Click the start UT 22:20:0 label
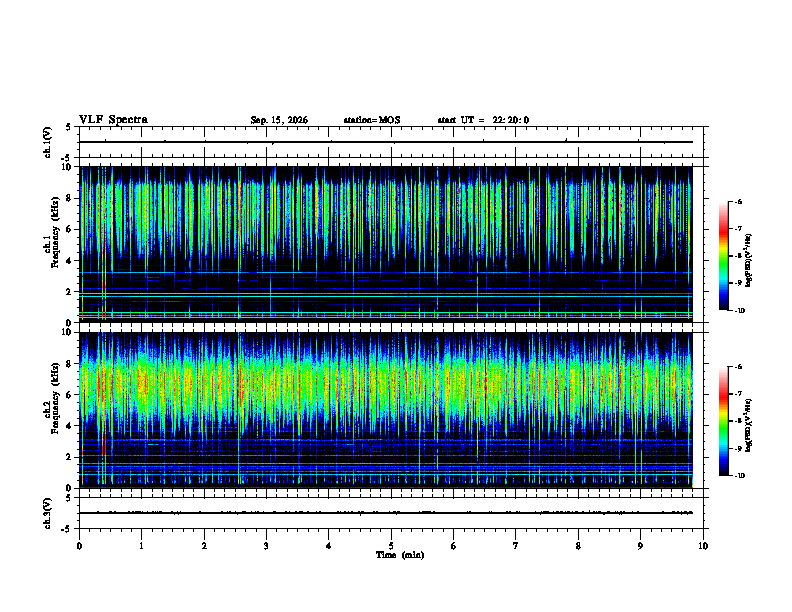Image resolution: width=792 pixels, height=612 pixels. click(x=483, y=120)
